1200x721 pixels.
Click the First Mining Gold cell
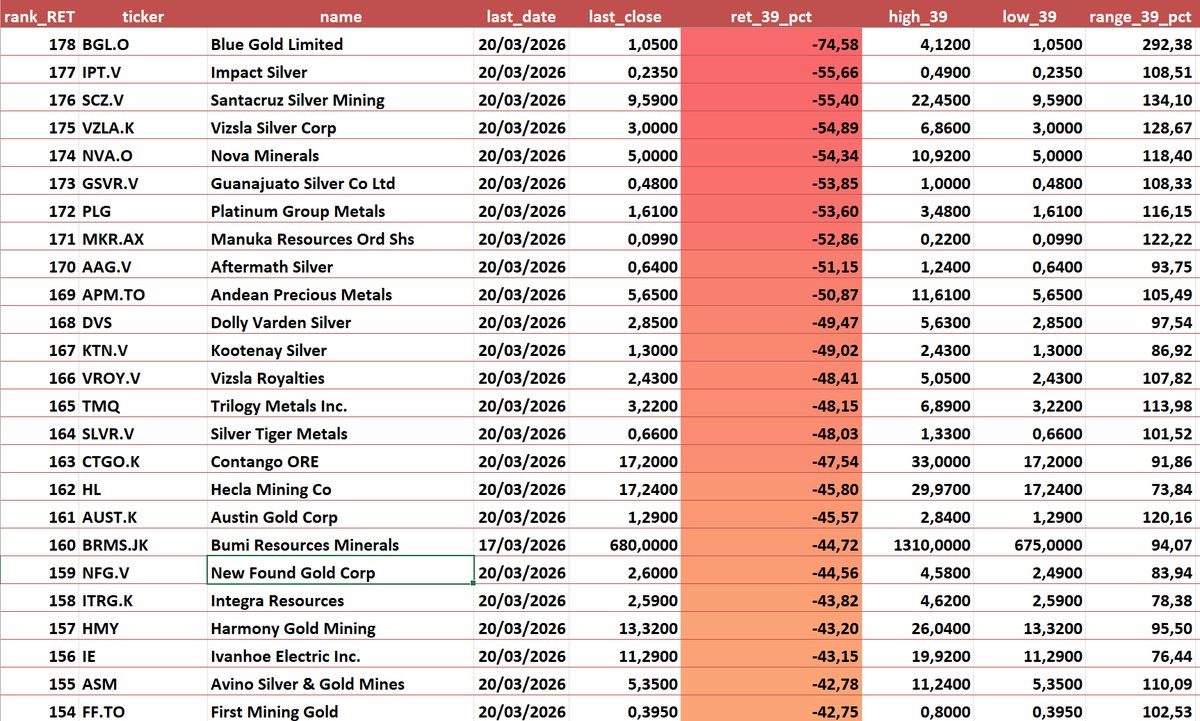[x=340, y=711]
